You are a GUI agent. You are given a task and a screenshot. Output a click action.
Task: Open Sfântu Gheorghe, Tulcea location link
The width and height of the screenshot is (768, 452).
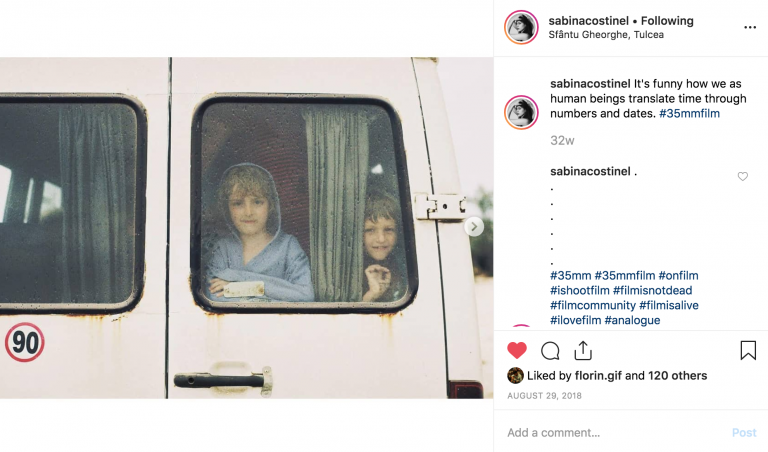(606, 35)
